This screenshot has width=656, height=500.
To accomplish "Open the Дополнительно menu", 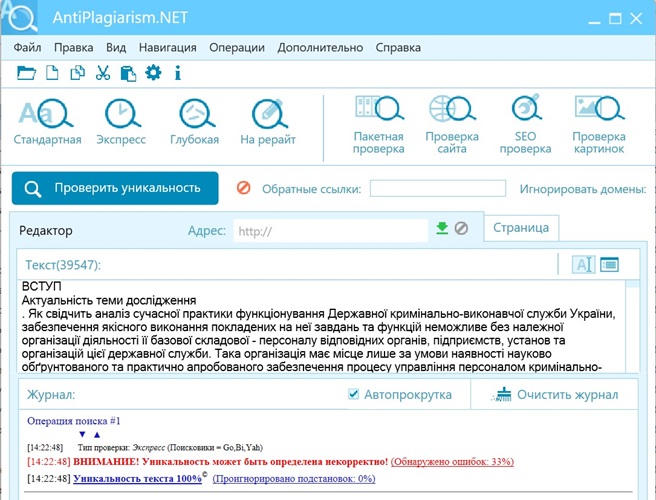I will [320, 48].
